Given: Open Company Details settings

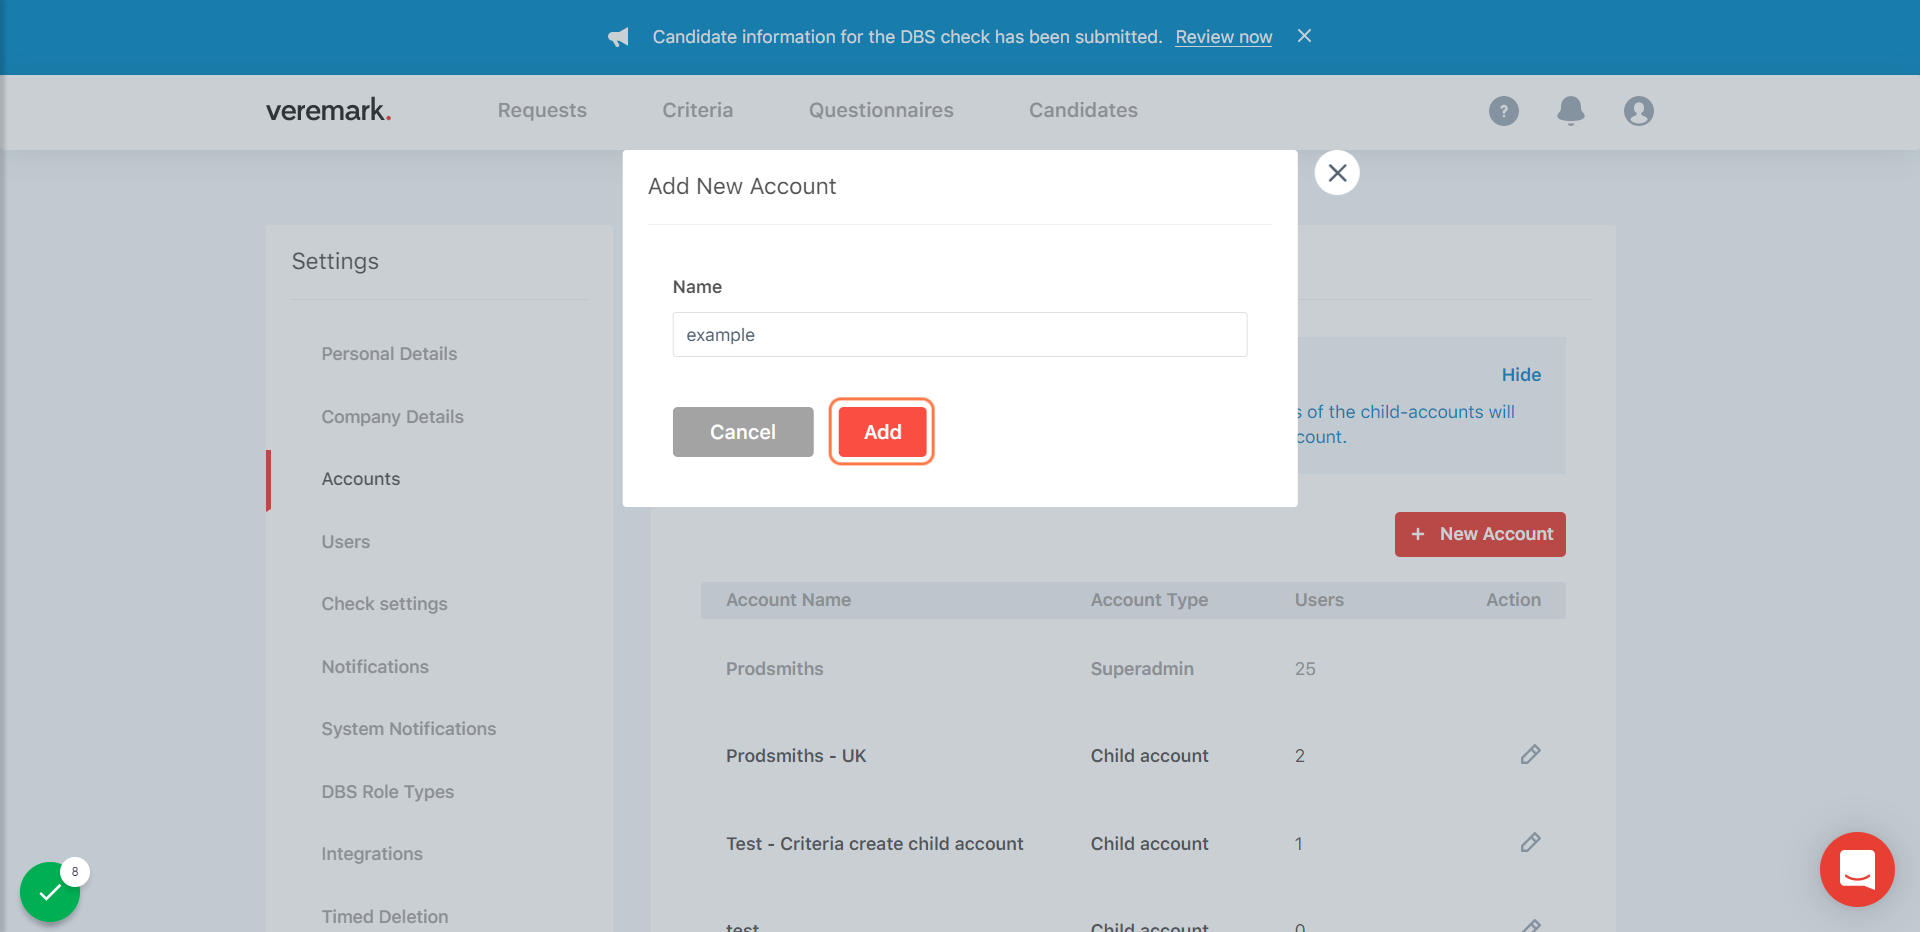Looking at the screenshot, I should [392, 417].
